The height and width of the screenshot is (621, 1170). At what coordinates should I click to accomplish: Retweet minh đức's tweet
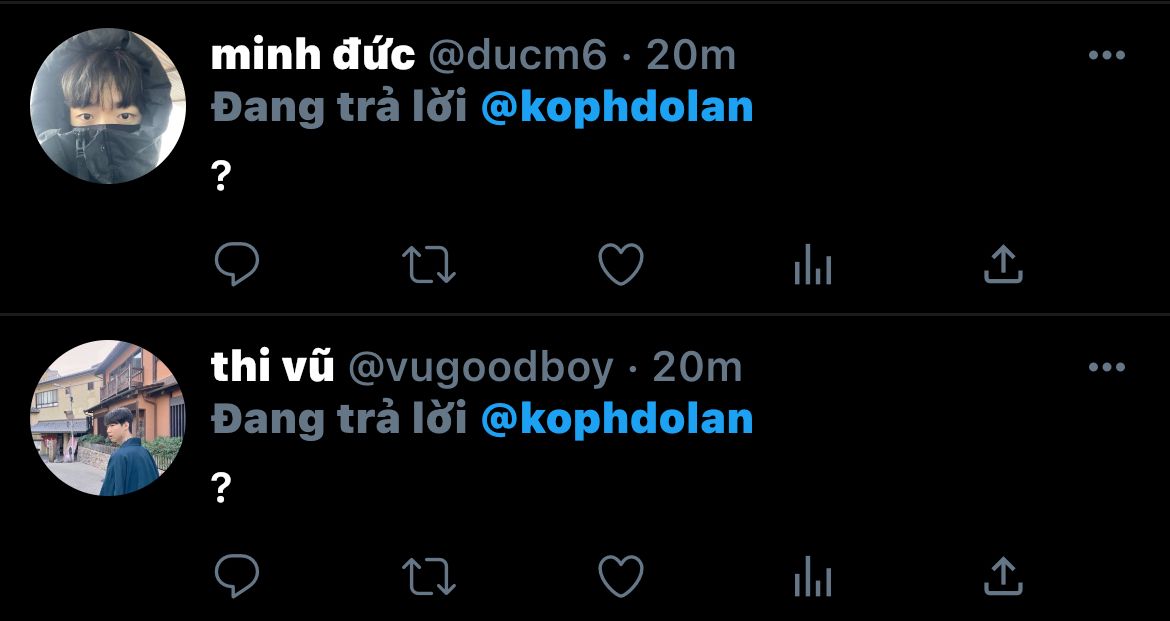click(x=429, y=264)
